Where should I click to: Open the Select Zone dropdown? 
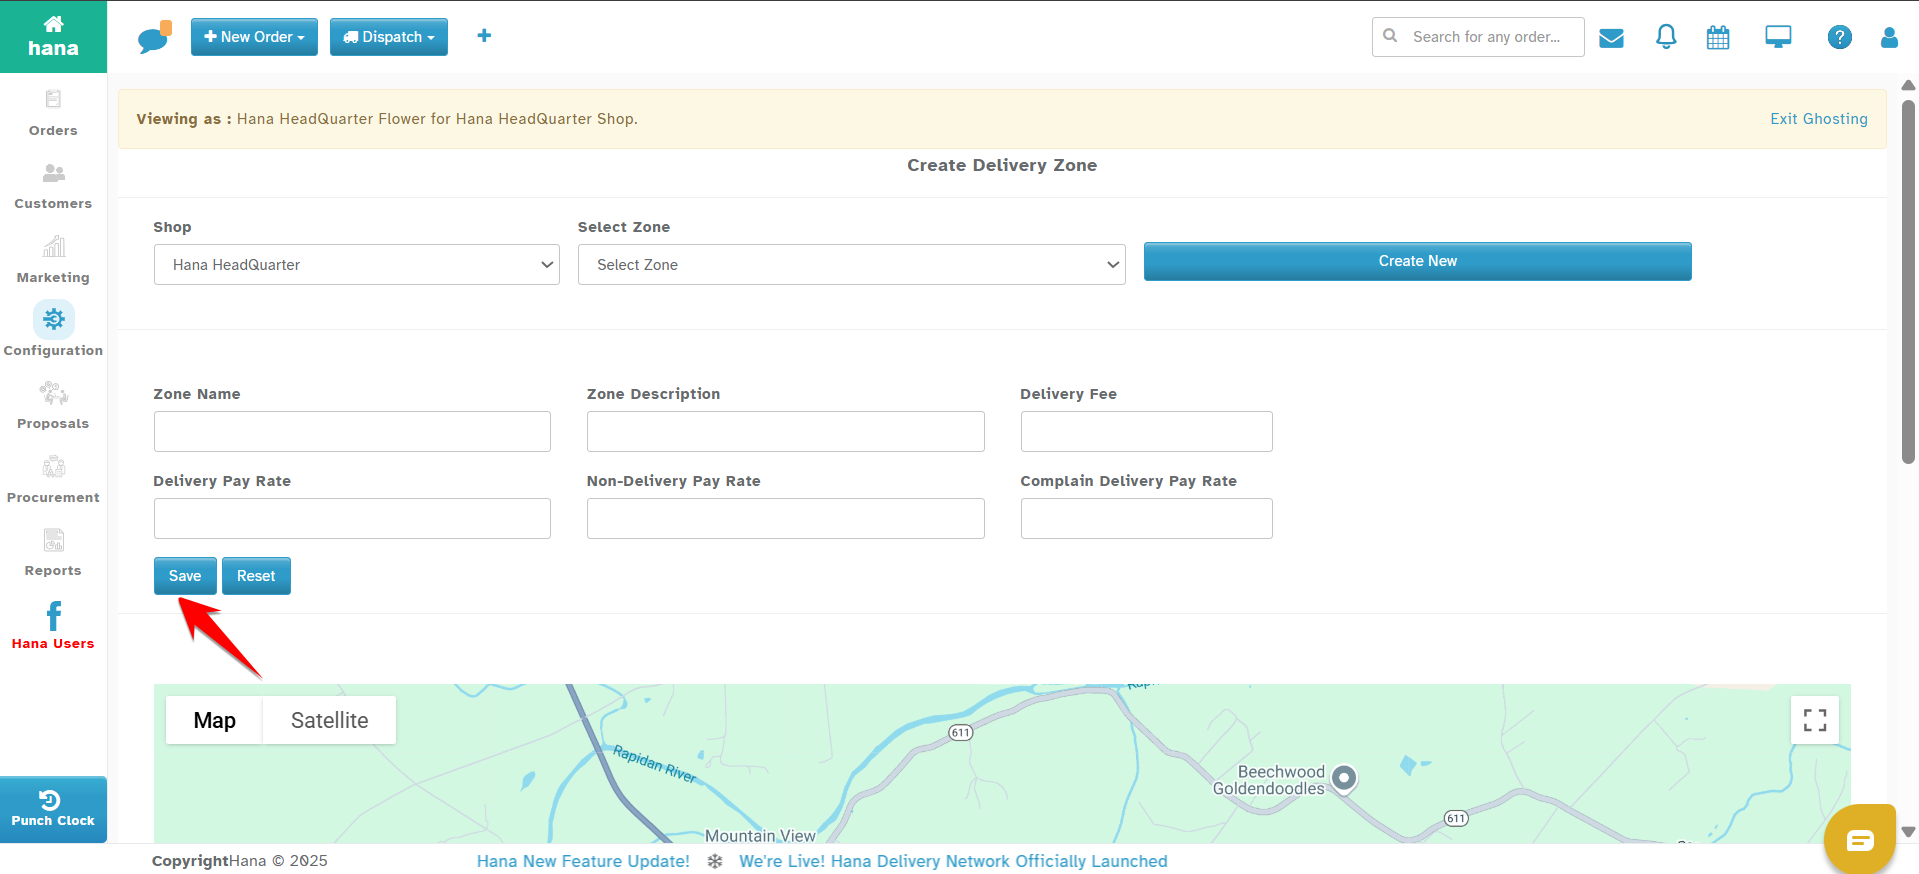[x=851, y=265]
